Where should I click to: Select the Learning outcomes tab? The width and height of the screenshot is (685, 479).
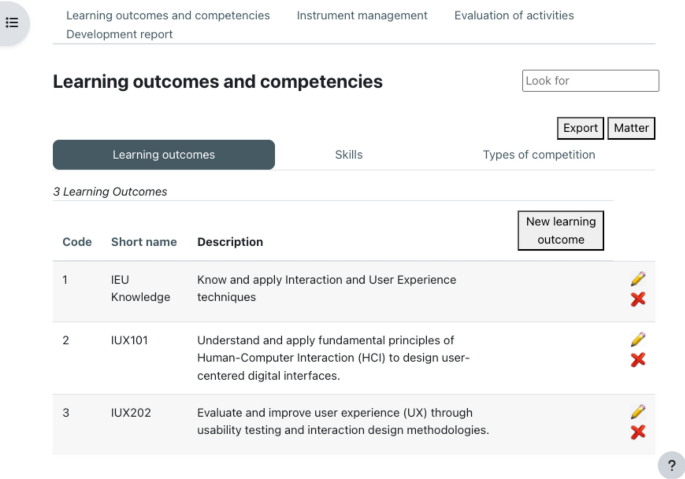pos(164,155)
